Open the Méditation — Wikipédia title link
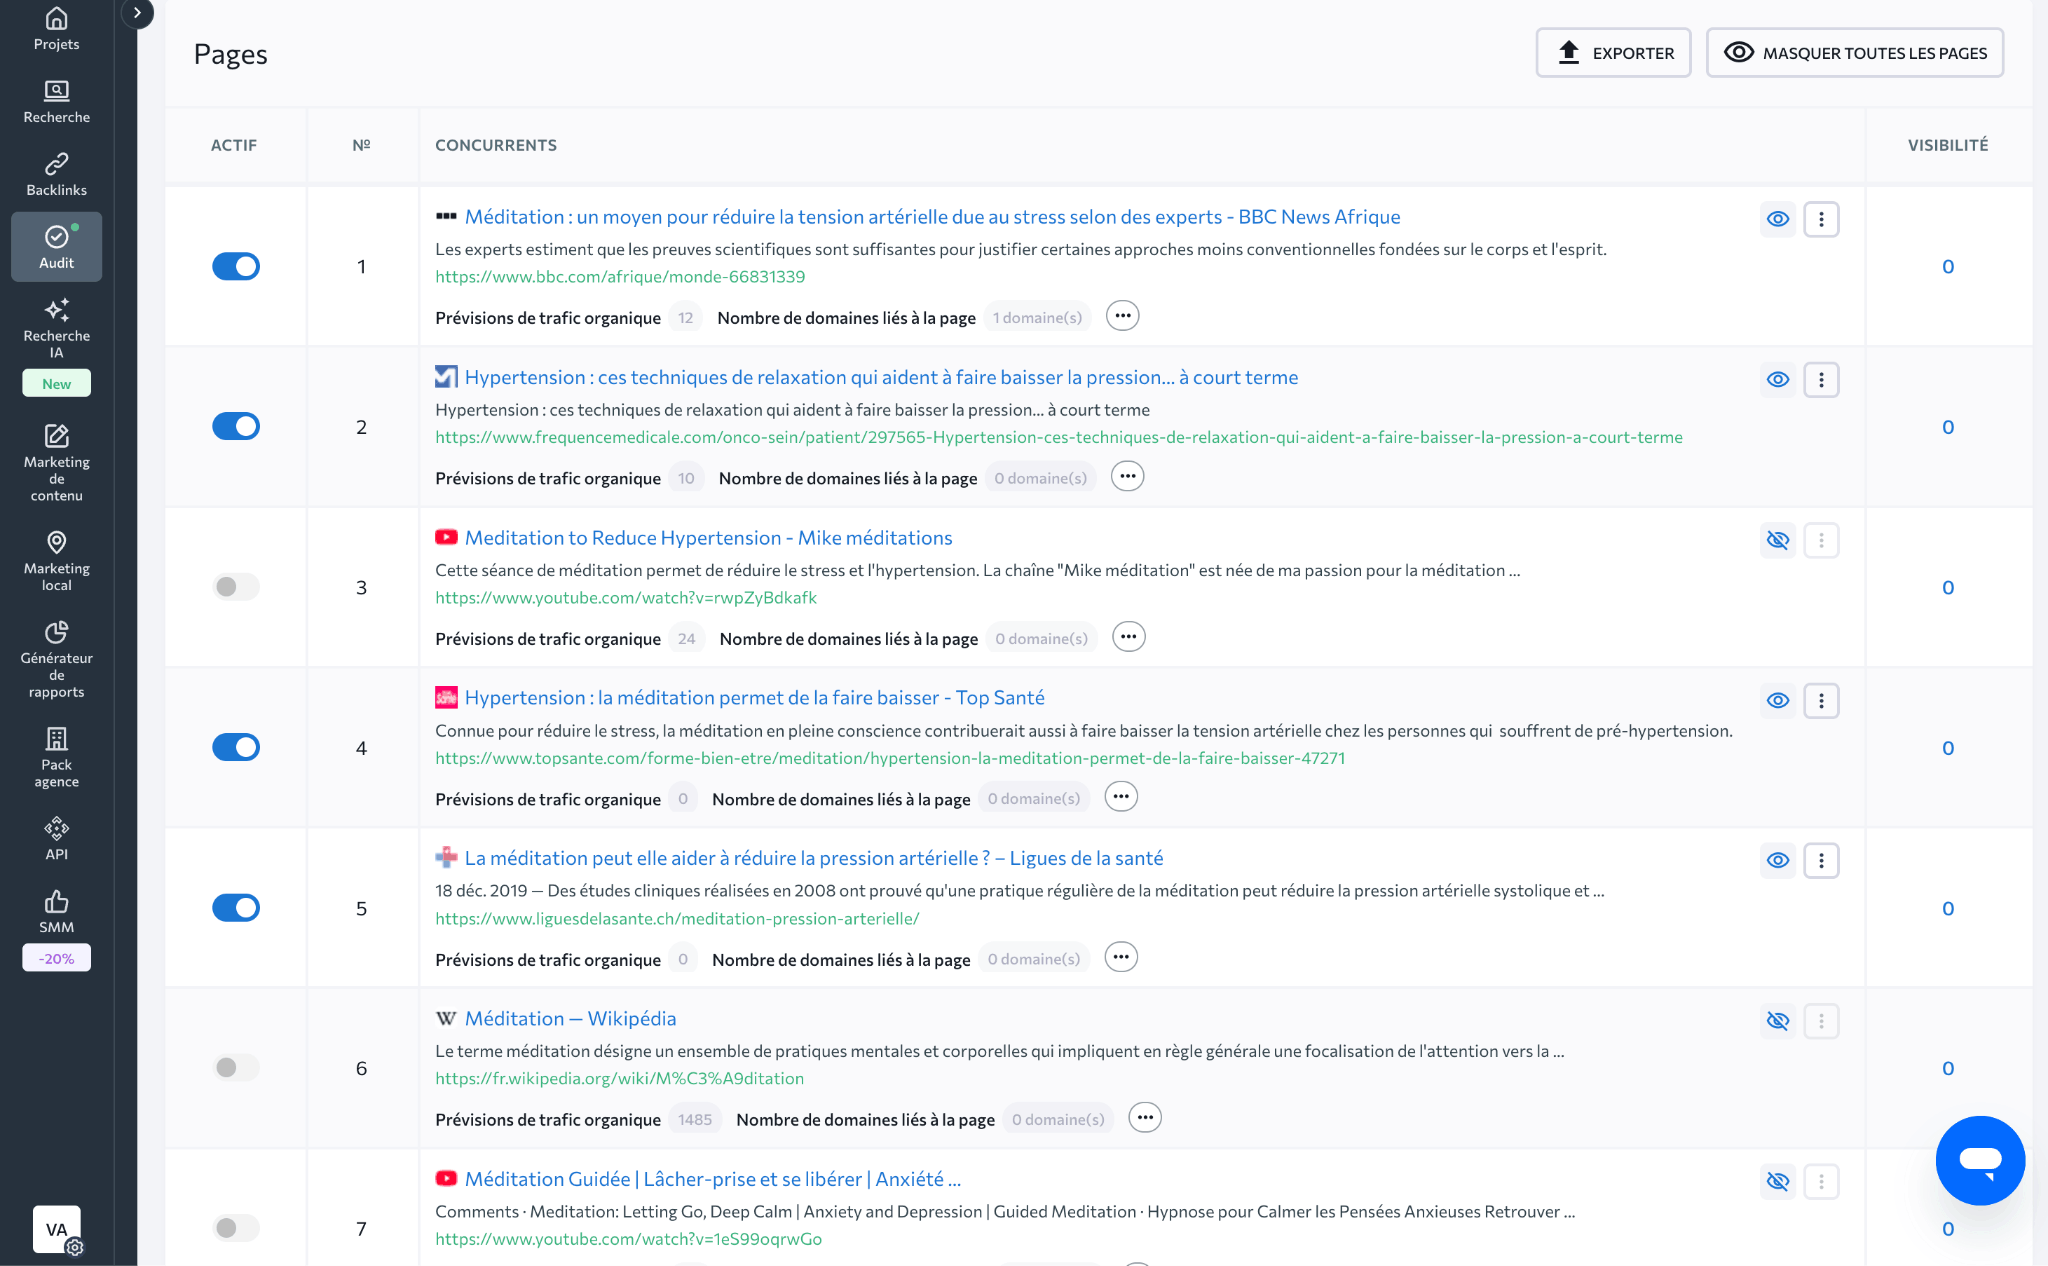 [570, 1018]
